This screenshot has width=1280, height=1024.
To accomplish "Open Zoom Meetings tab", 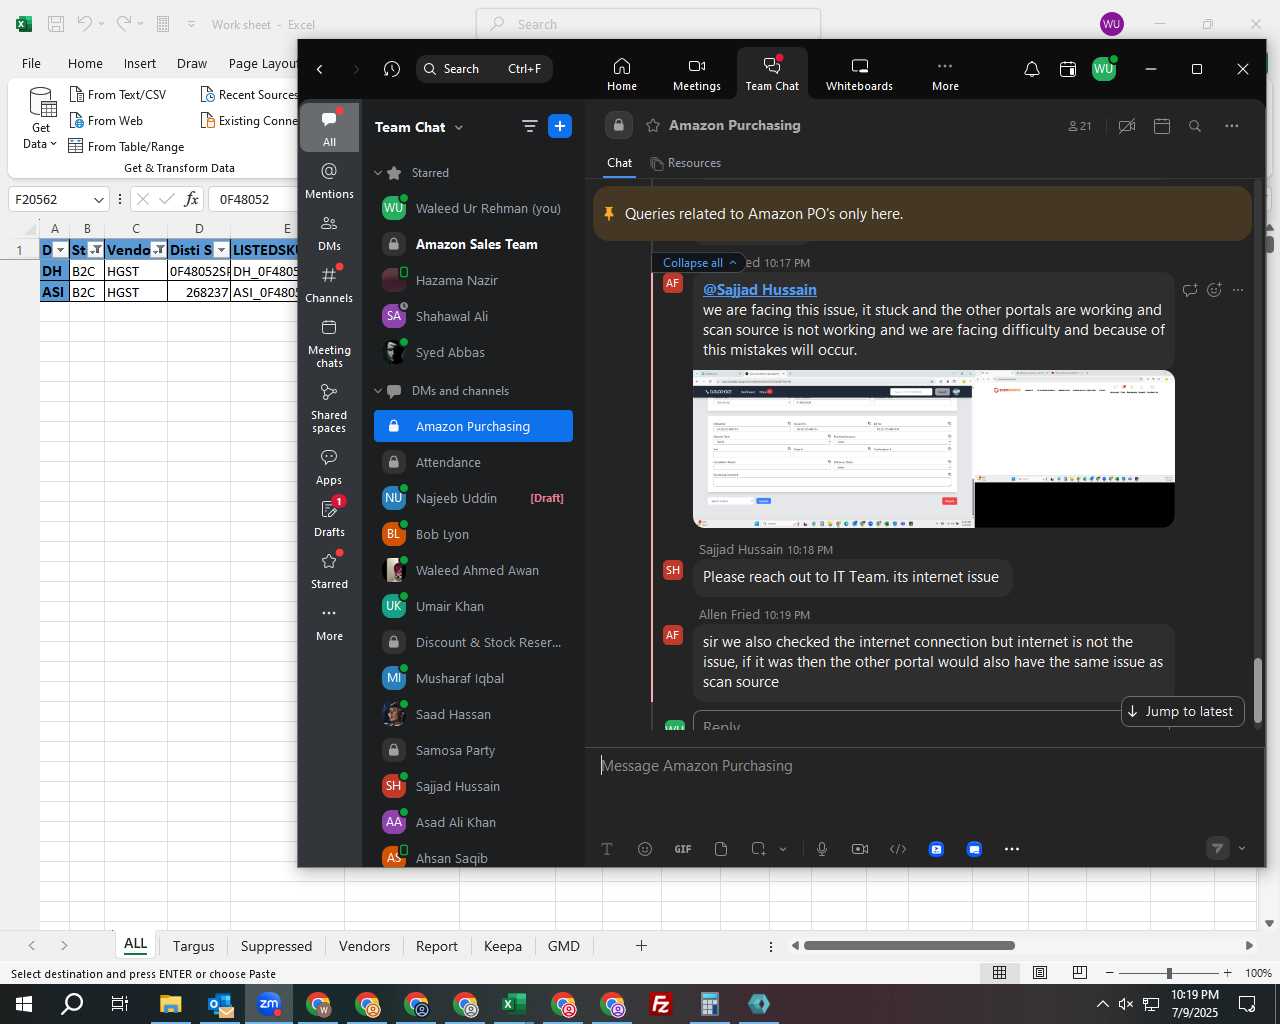I will click(697, 74).
